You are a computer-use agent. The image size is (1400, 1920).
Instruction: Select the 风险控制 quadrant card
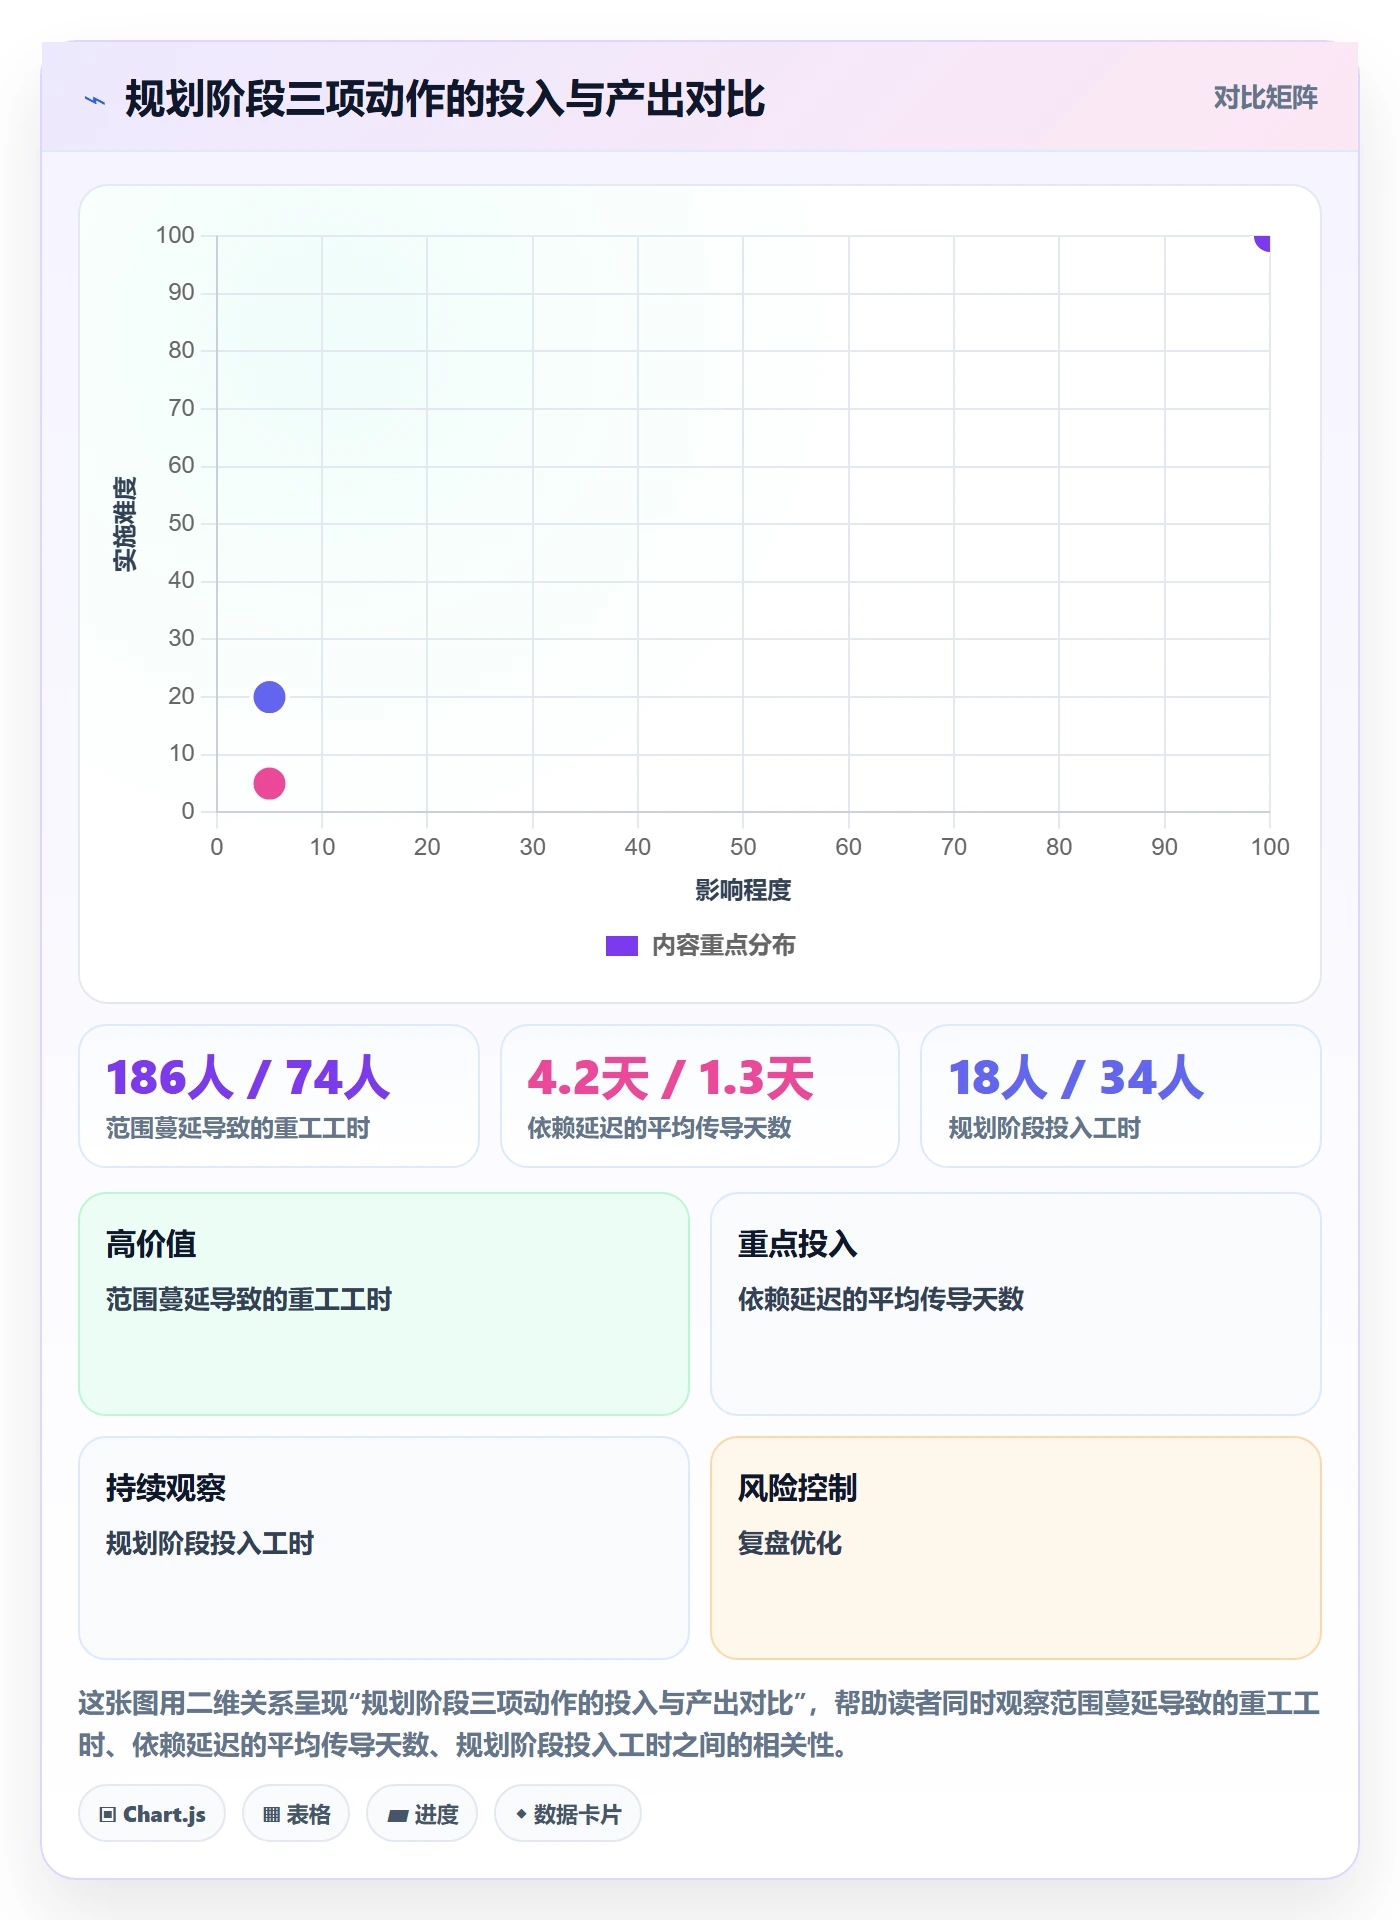pos(1016,1548)
